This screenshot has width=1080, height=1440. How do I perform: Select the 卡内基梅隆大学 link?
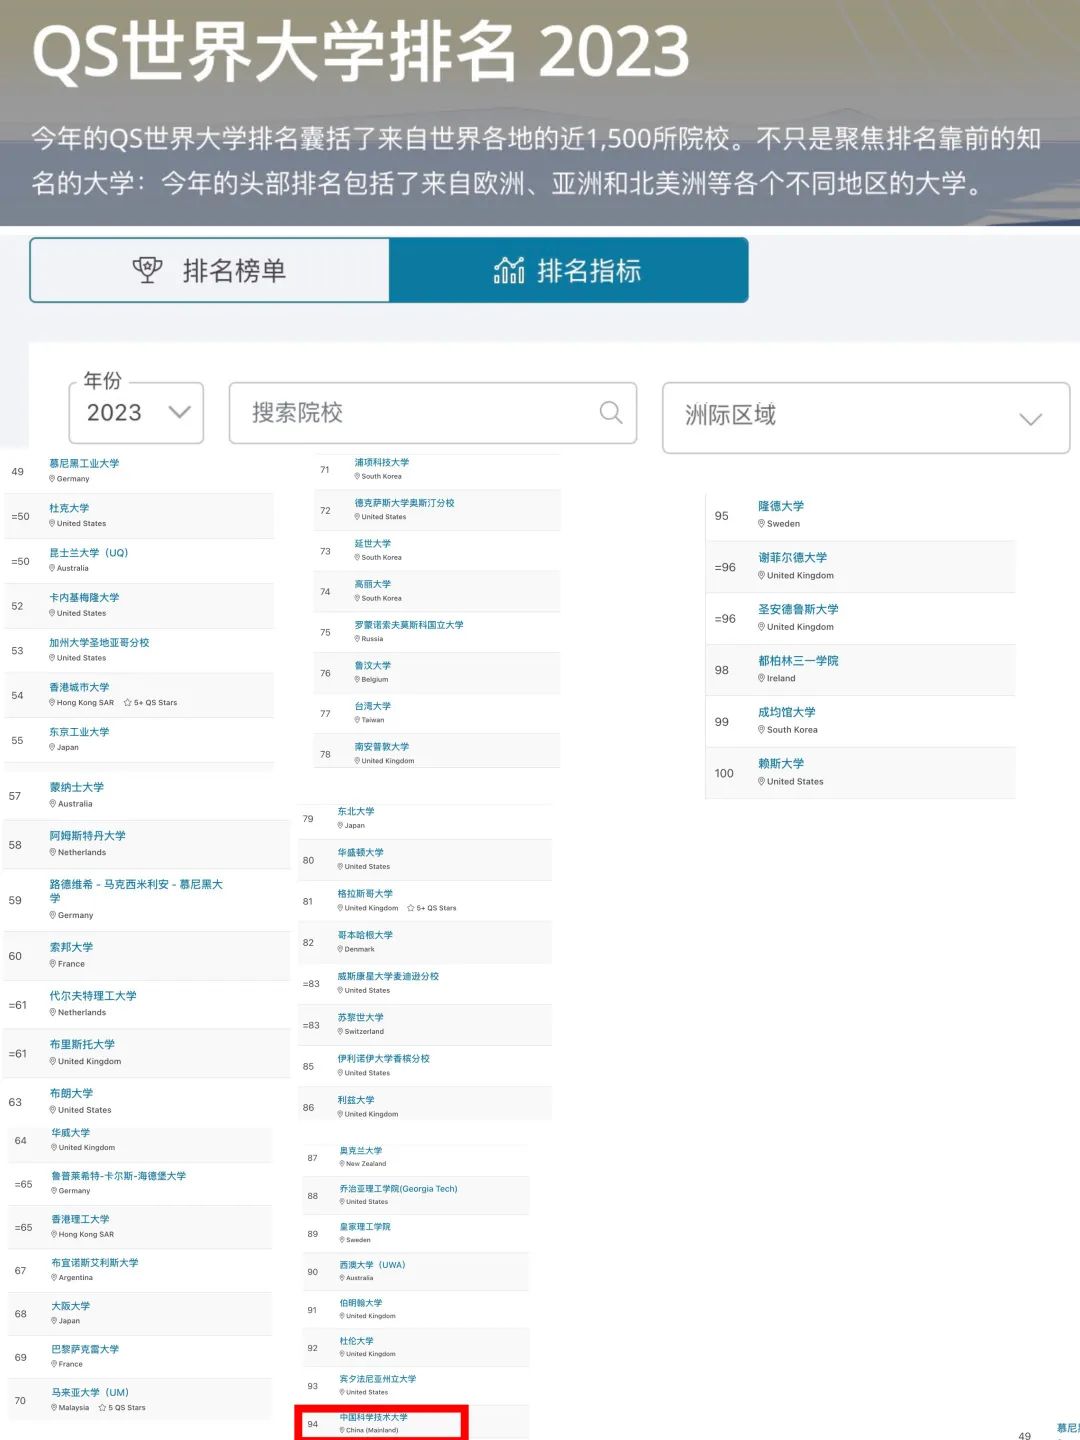pos(84,598)
